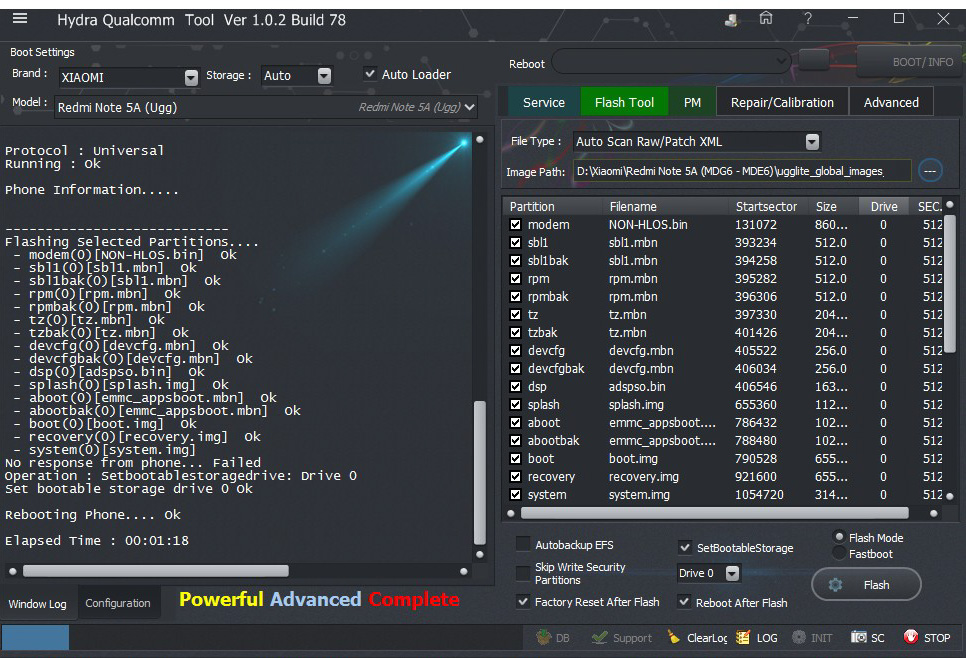Click the small button next to Reboot dropdown
This screenshot has width=966, height=658.
[x=814, y=60]
